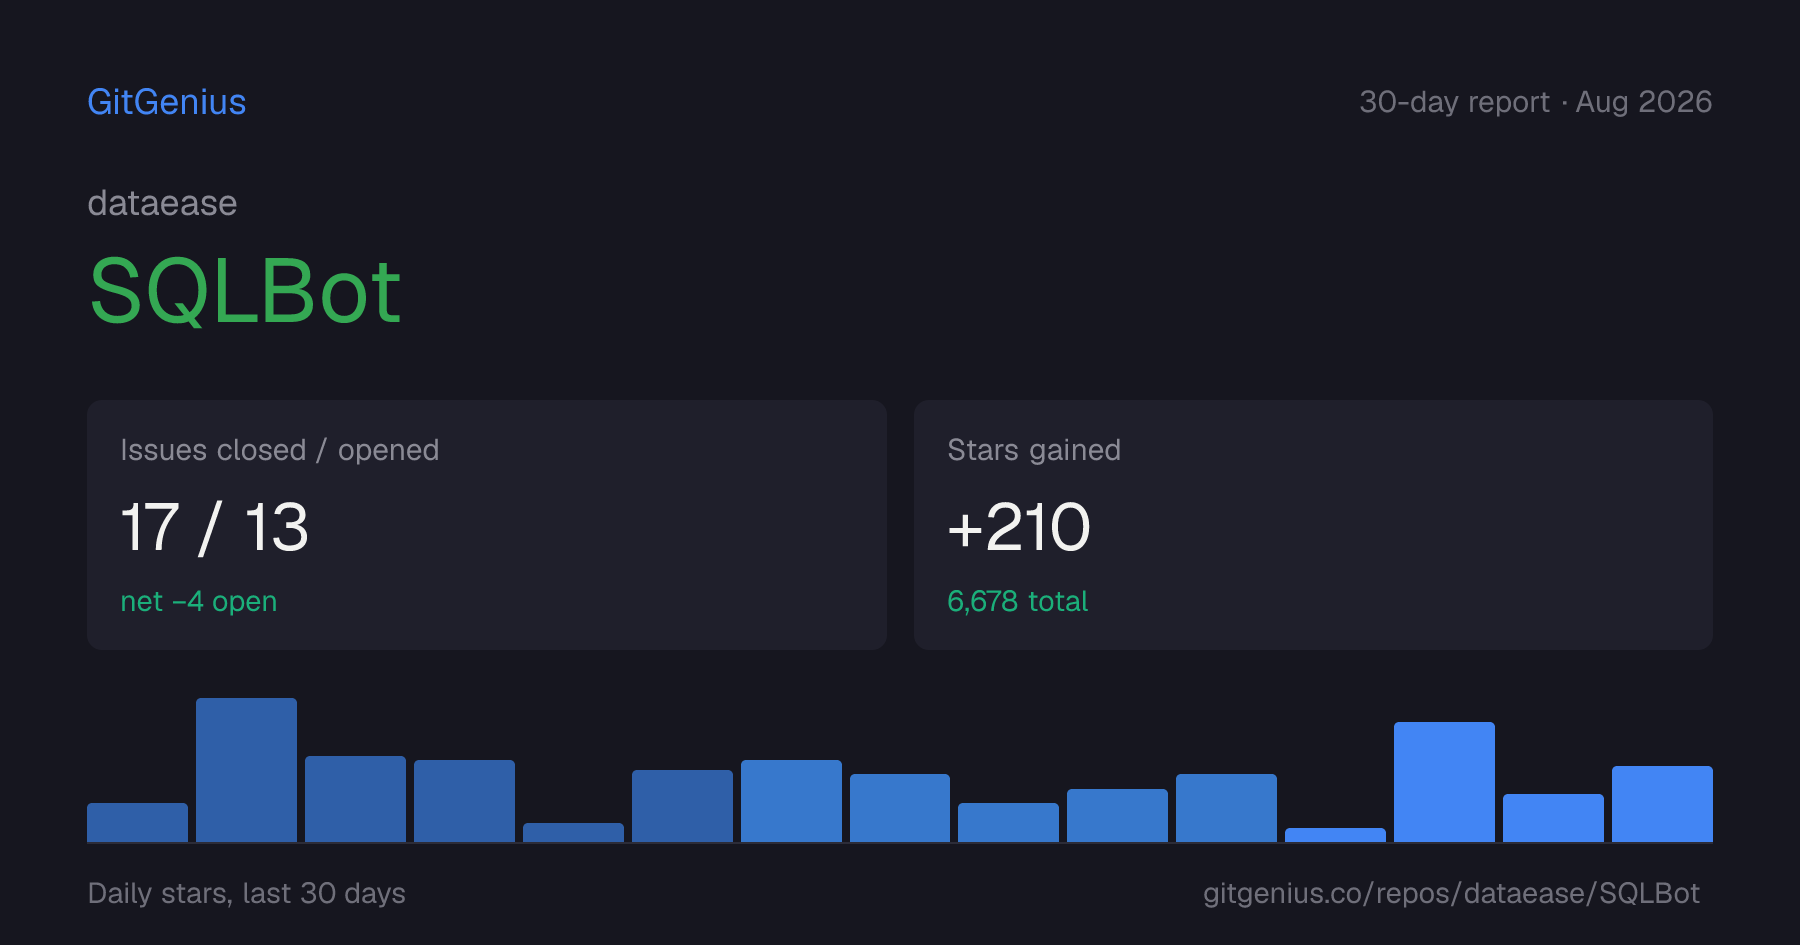The height and width of the screenshot is (945, 1800).
Task: Select the shortest bar third from chart end
Action: point(1335,835)
